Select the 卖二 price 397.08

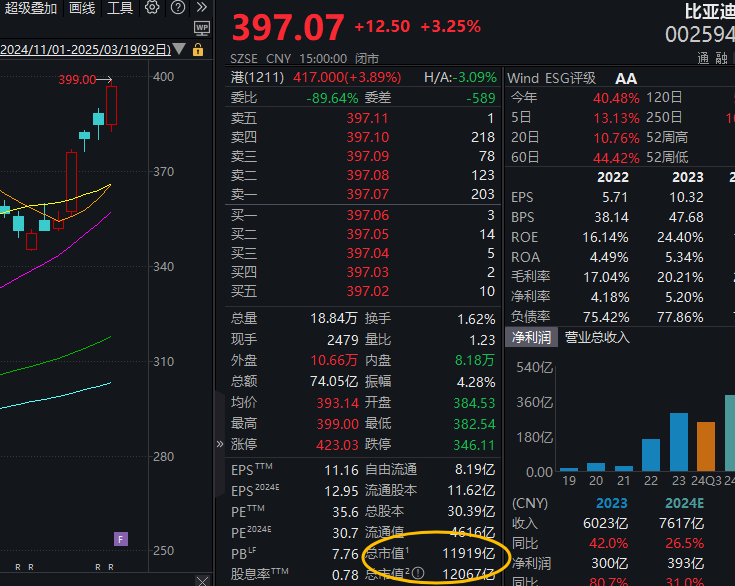tap(368, 175)
